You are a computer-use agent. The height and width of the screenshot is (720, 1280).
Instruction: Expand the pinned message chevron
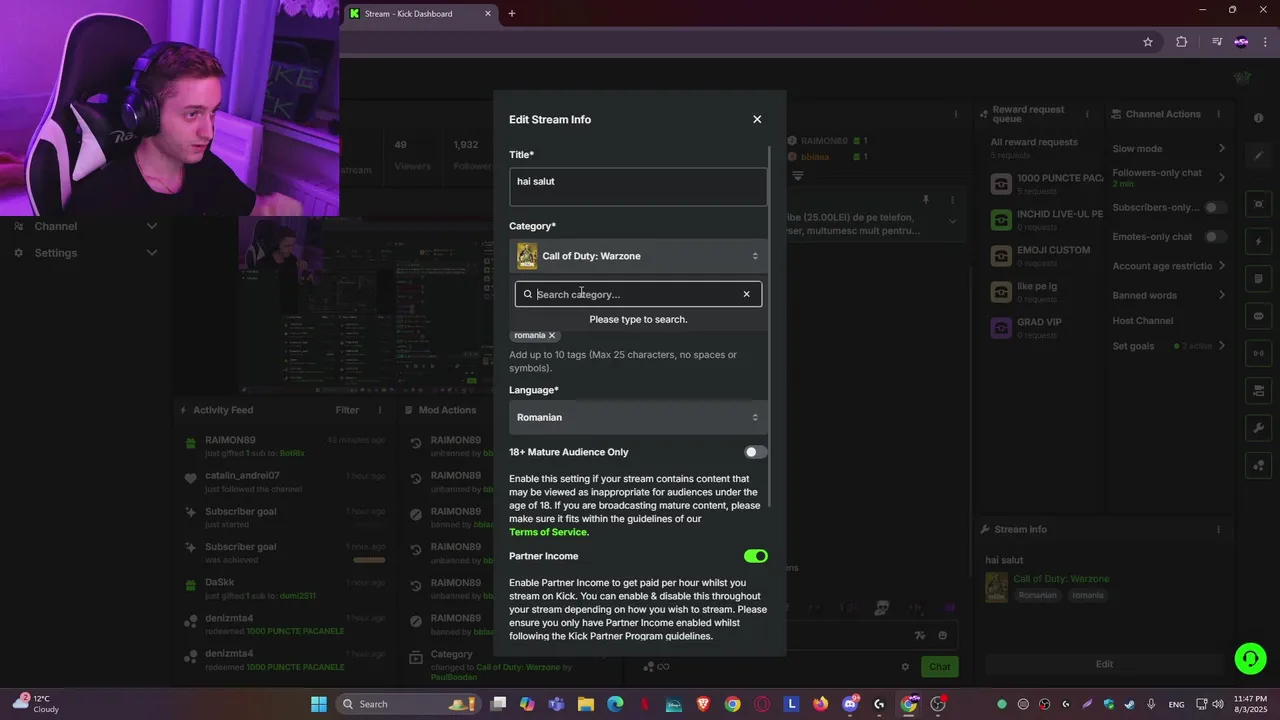point(952,221)
